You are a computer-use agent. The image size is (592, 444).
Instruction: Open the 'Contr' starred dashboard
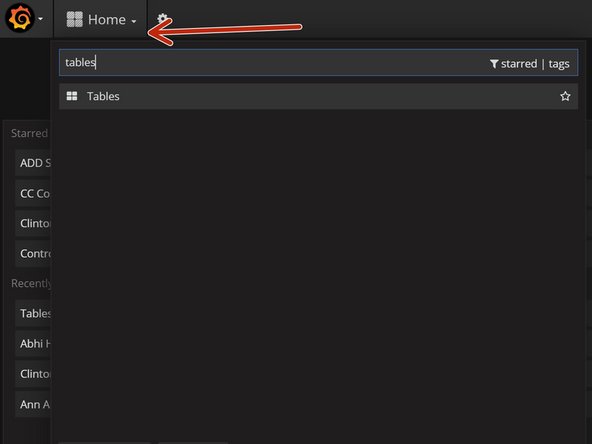coord(33,254)
